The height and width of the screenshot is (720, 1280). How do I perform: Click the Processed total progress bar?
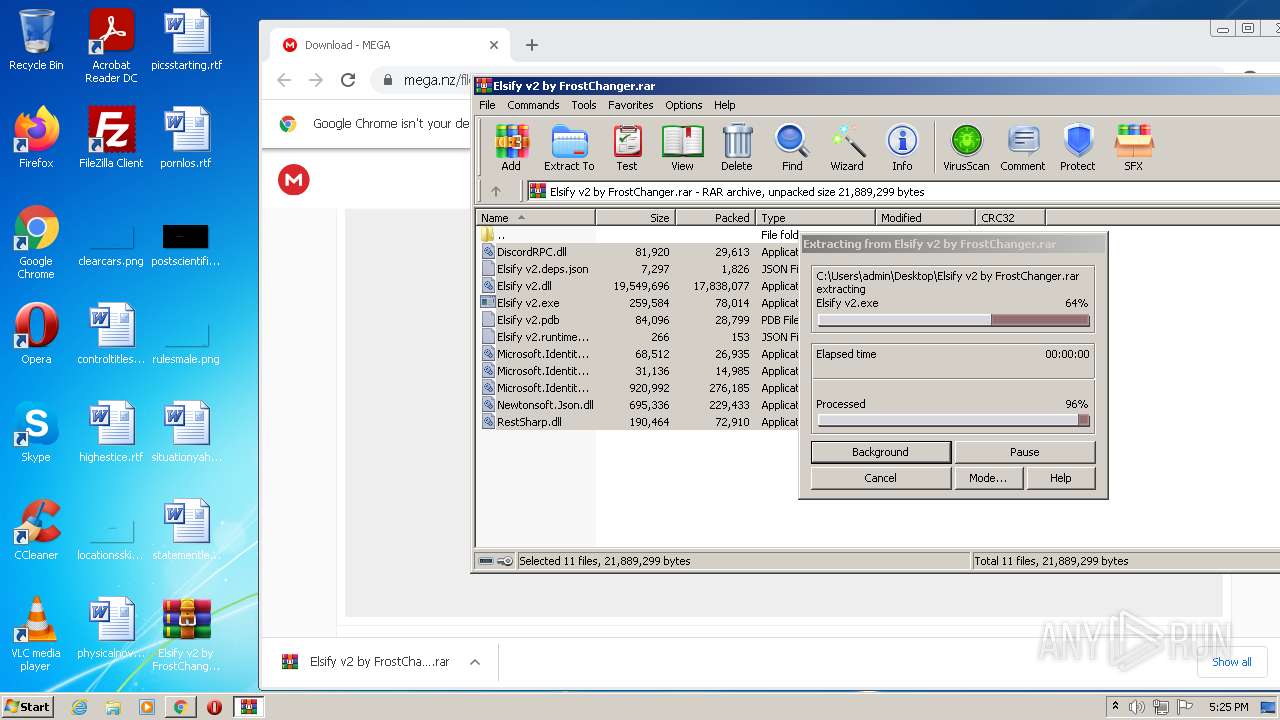[x=953, y=421]
